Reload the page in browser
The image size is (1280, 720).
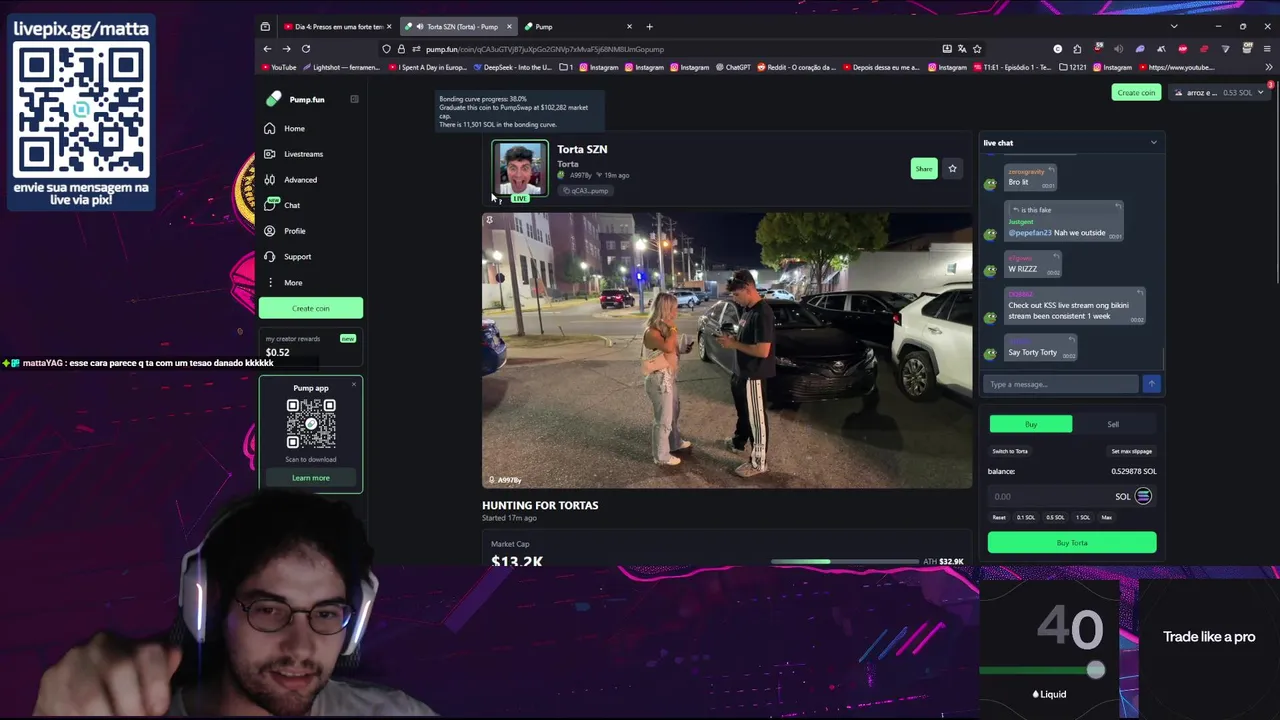click(306, 49)
